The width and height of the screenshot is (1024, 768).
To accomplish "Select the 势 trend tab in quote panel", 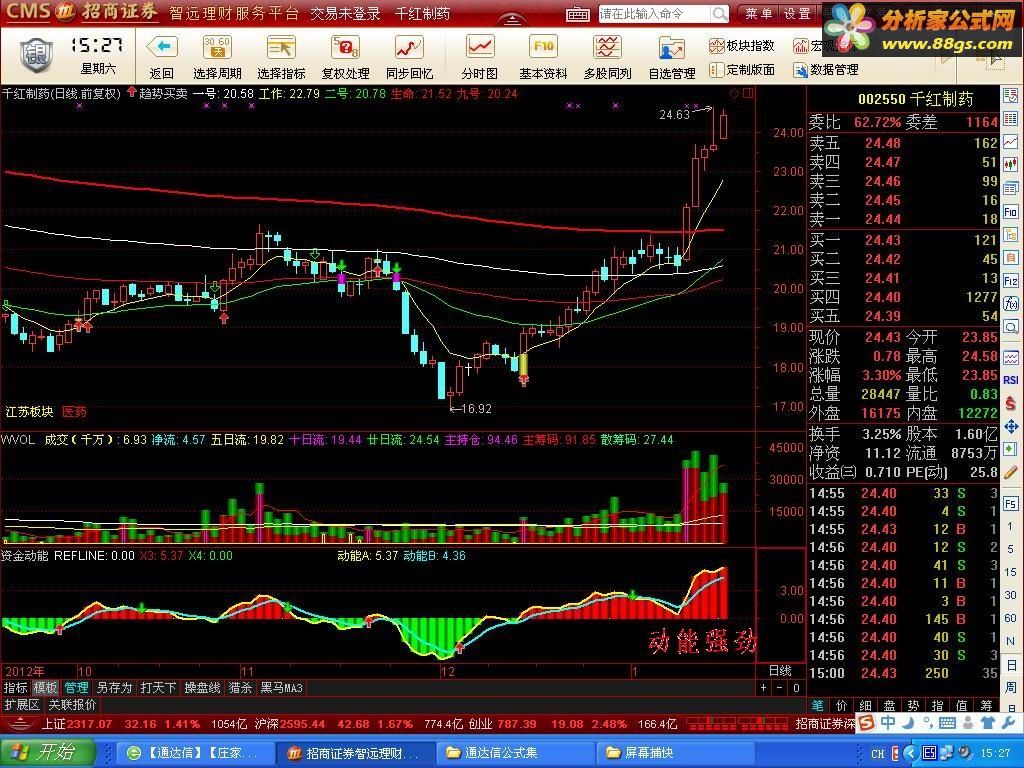I will [x=913, y=705].
